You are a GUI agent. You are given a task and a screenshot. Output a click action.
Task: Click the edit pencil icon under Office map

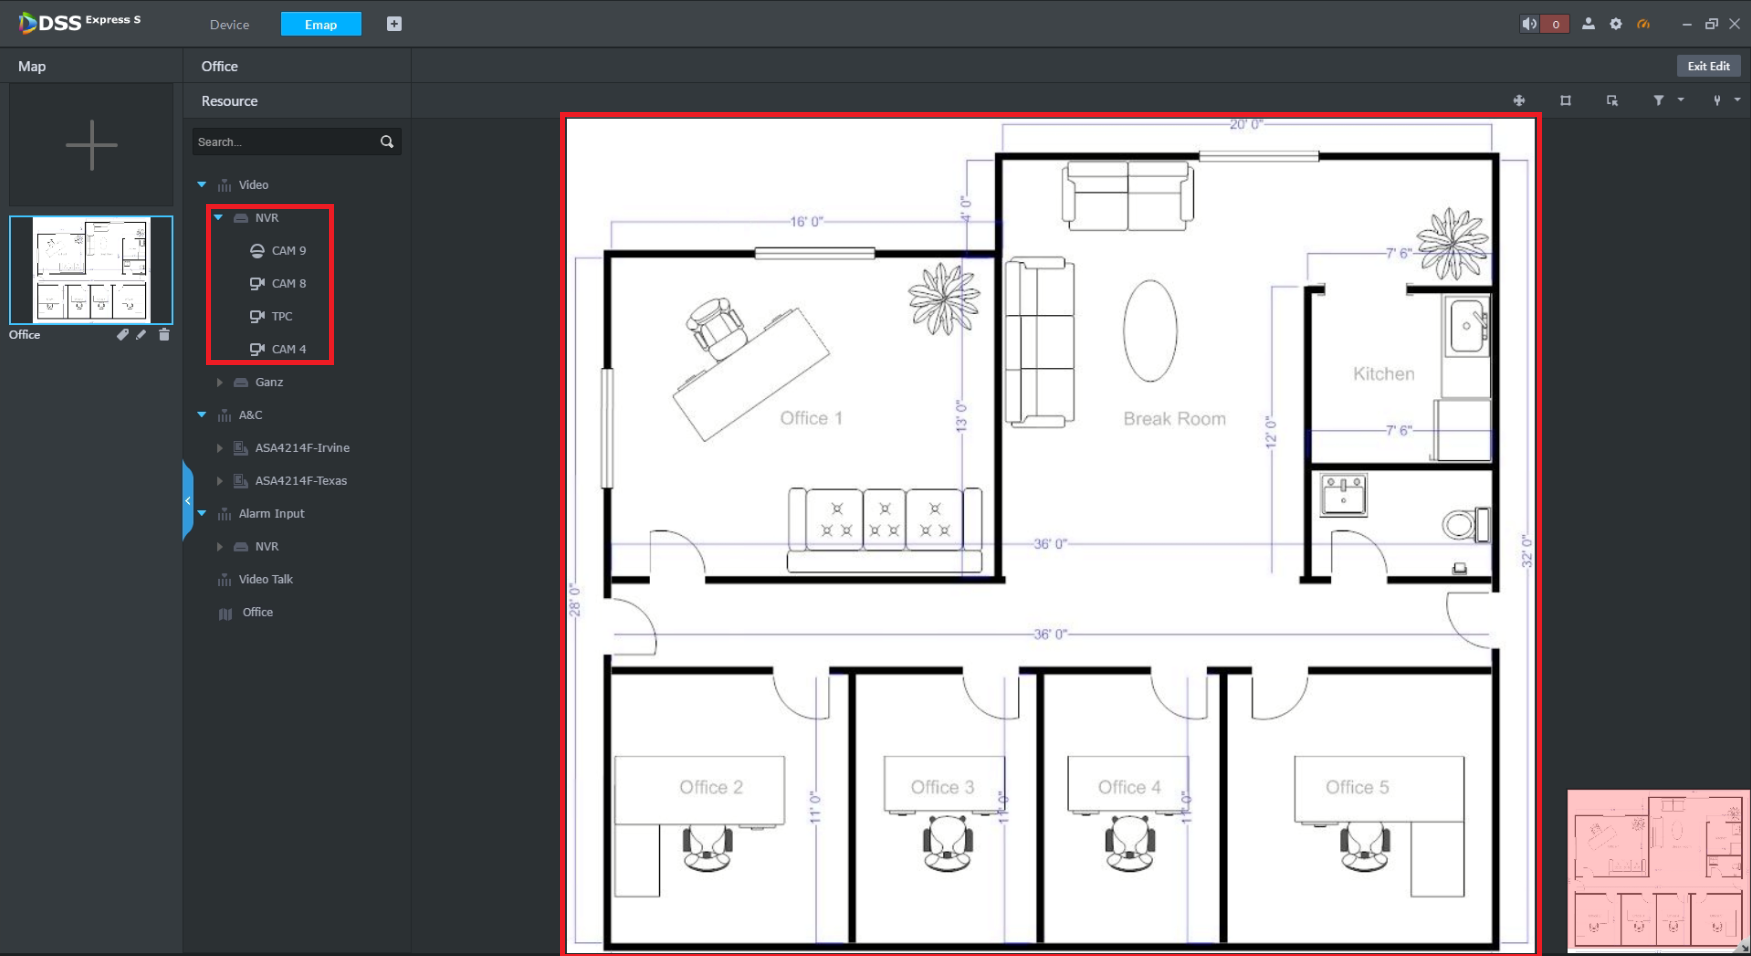pyautogui.click(x=141, y=335)
